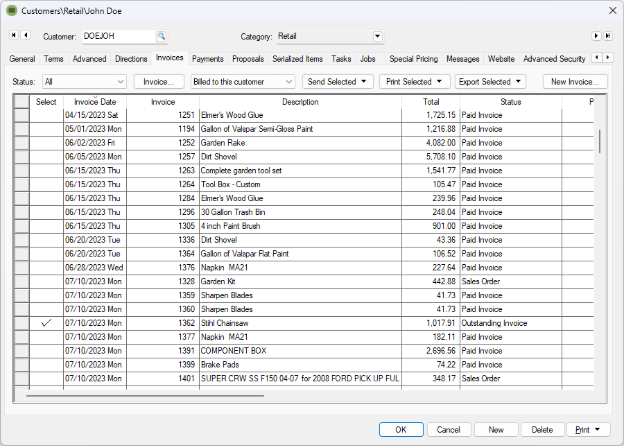Image resolution: width=624 pixels, height=446 pixels.
Task: Sort by the Invoice Date column header
Action: [x=95, y=102]
